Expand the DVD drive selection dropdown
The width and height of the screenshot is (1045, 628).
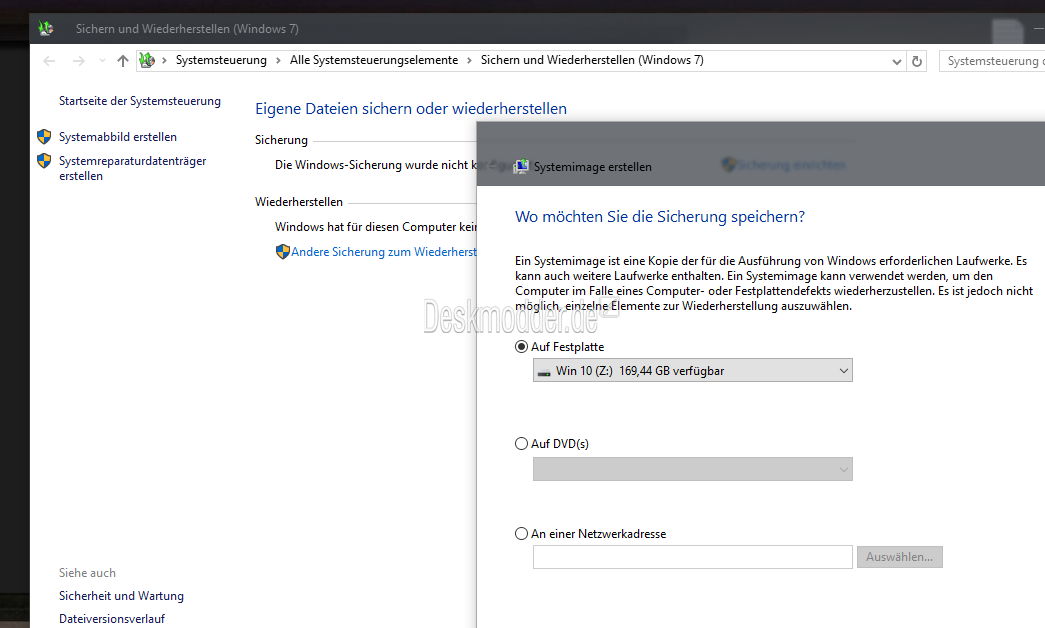click(692, 469)
